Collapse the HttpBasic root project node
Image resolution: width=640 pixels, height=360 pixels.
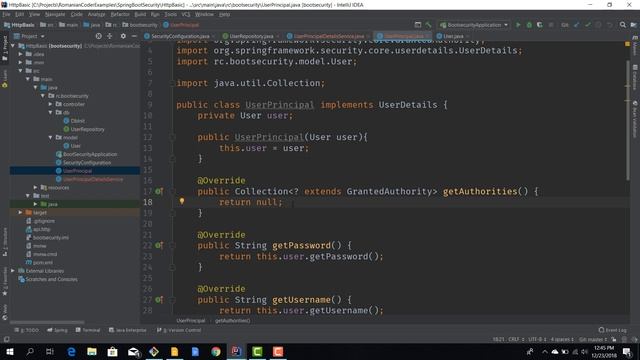click(x=13, y=46)
